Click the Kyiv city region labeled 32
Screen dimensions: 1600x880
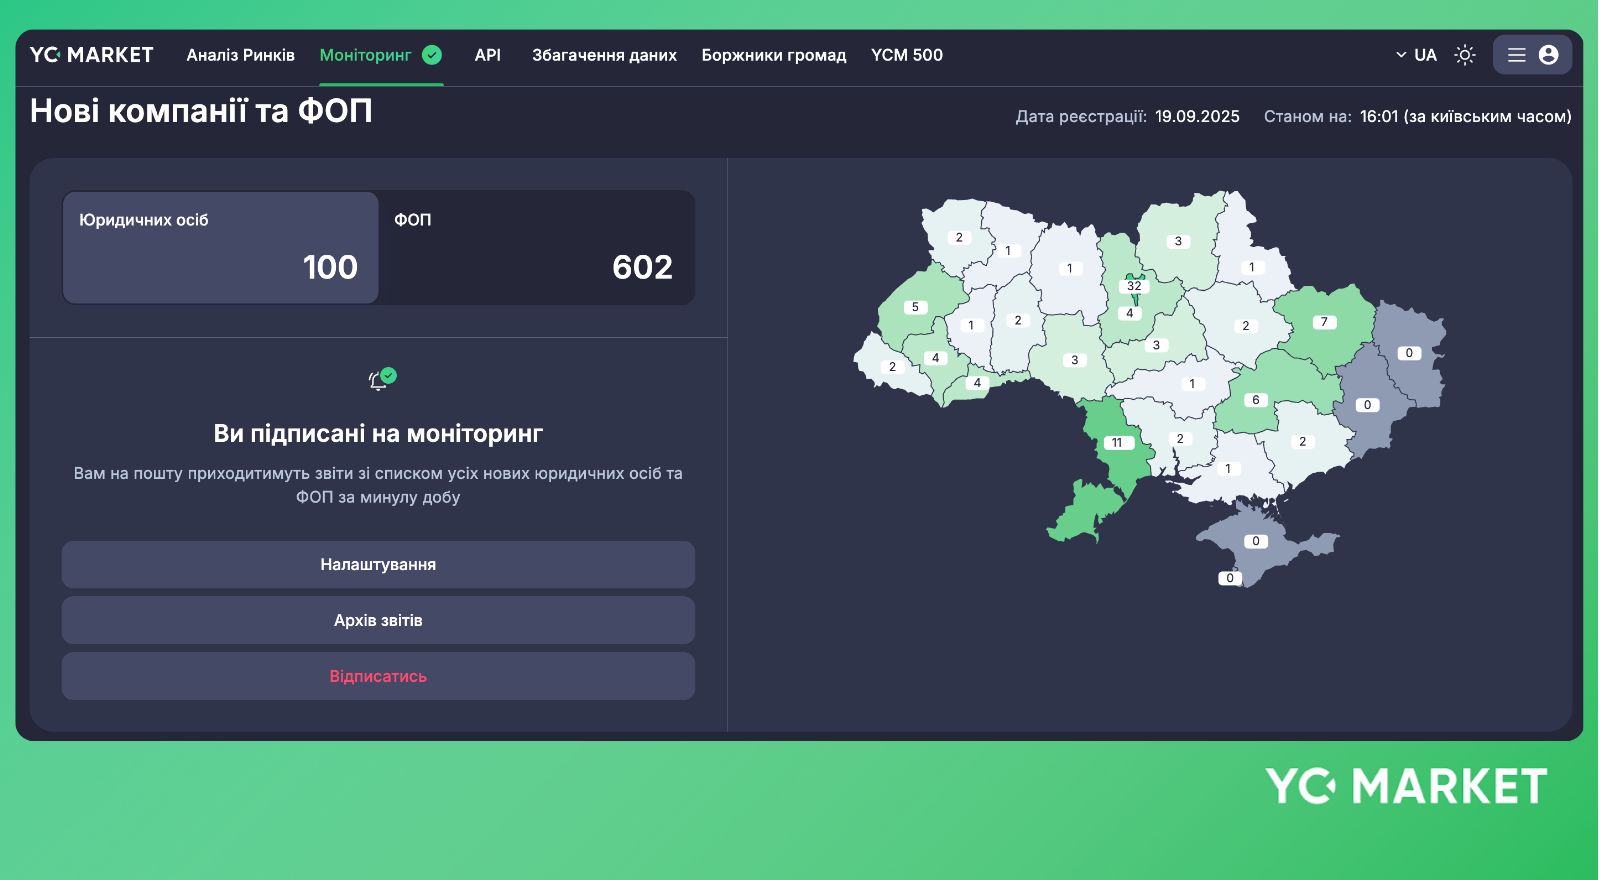pos(1134,286)
